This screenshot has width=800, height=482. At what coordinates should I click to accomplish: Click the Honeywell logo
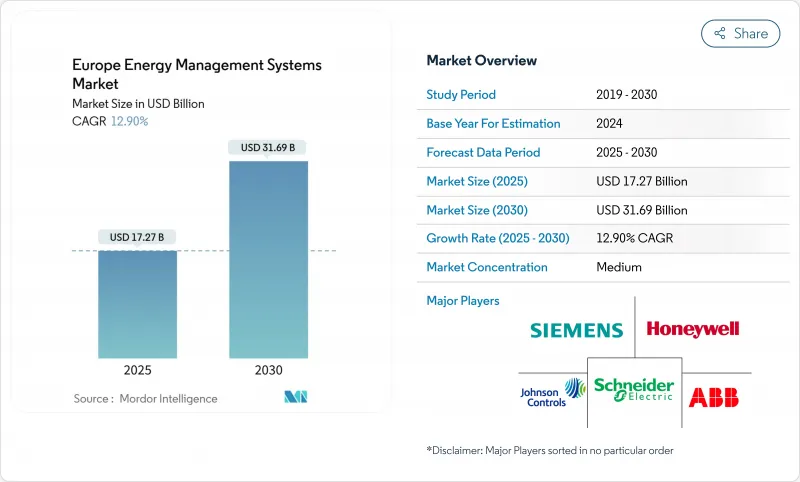693,328
